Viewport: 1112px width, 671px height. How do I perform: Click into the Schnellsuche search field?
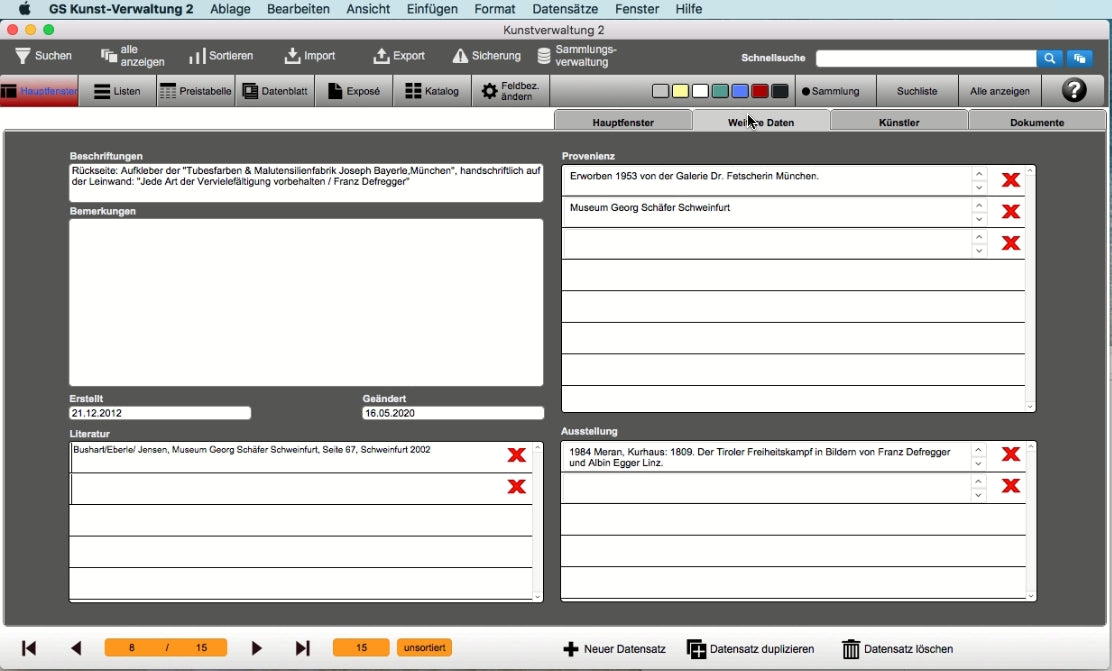tap(925, 58)
